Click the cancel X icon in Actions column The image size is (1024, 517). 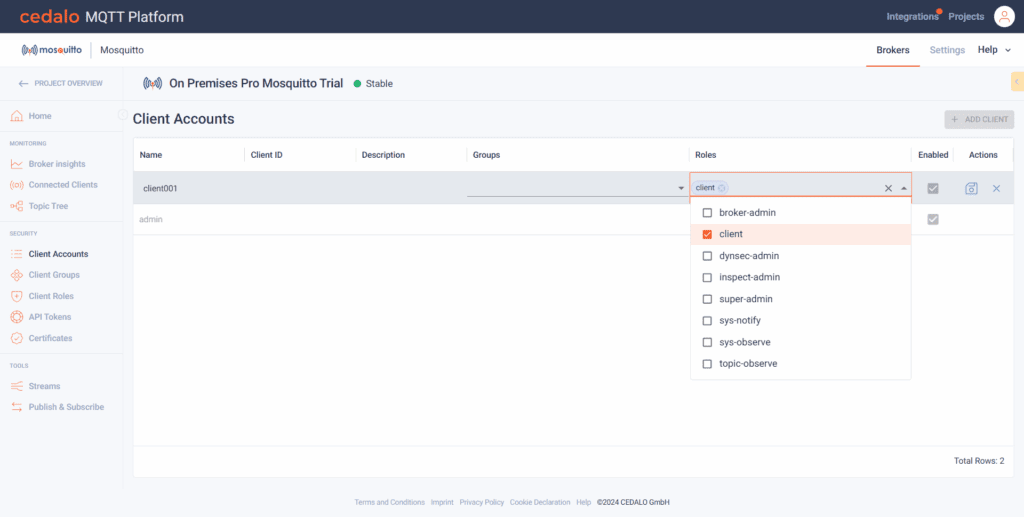coord(996,188)
